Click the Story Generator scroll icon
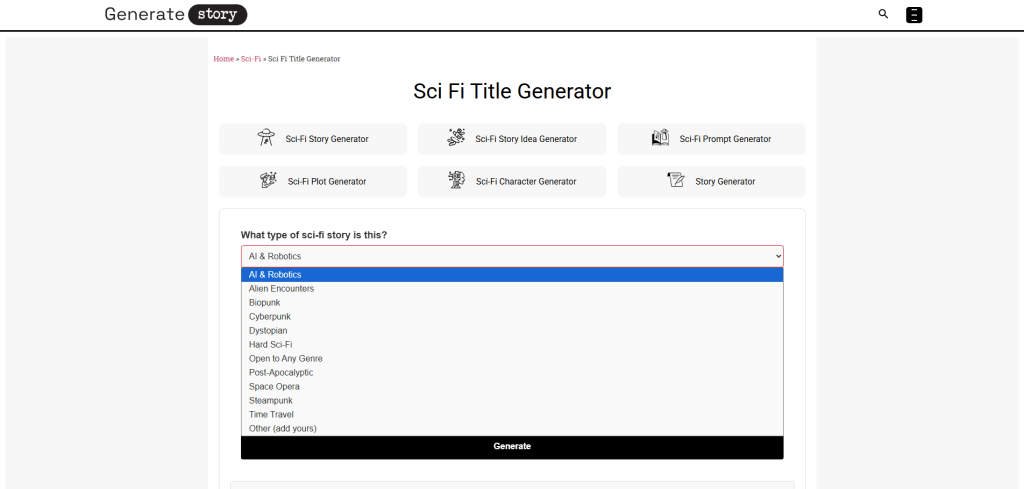The height and width of the screenshot is (489, 1024). (x=676, y=181)
